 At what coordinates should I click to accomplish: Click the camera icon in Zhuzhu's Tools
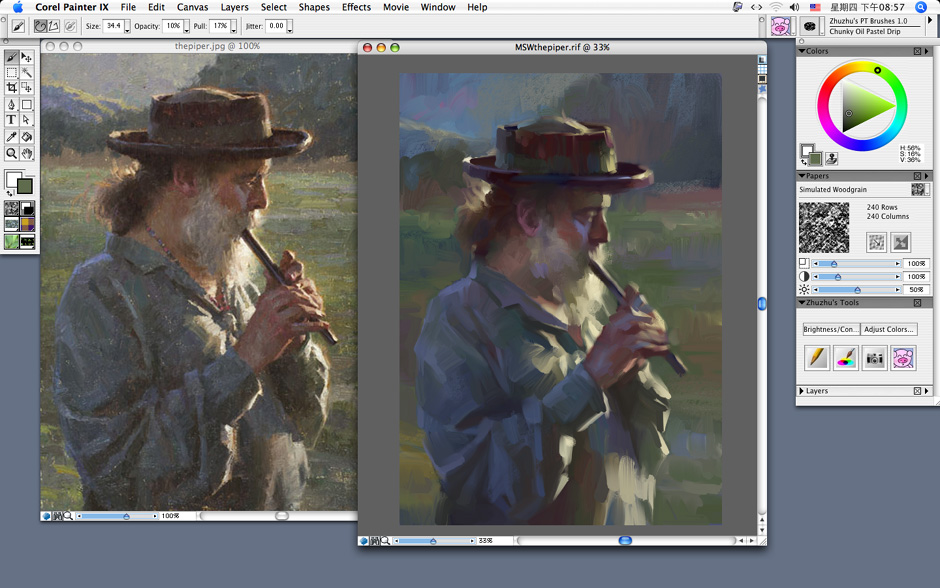(875, 358)
